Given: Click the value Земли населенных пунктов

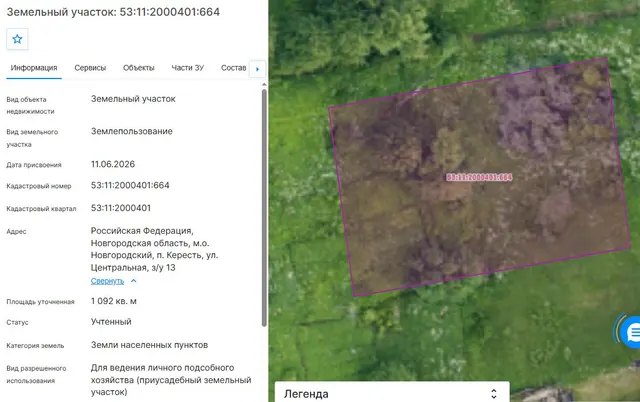Looking at the screenshot, I should pyautogui.click(x=149, y=345).
